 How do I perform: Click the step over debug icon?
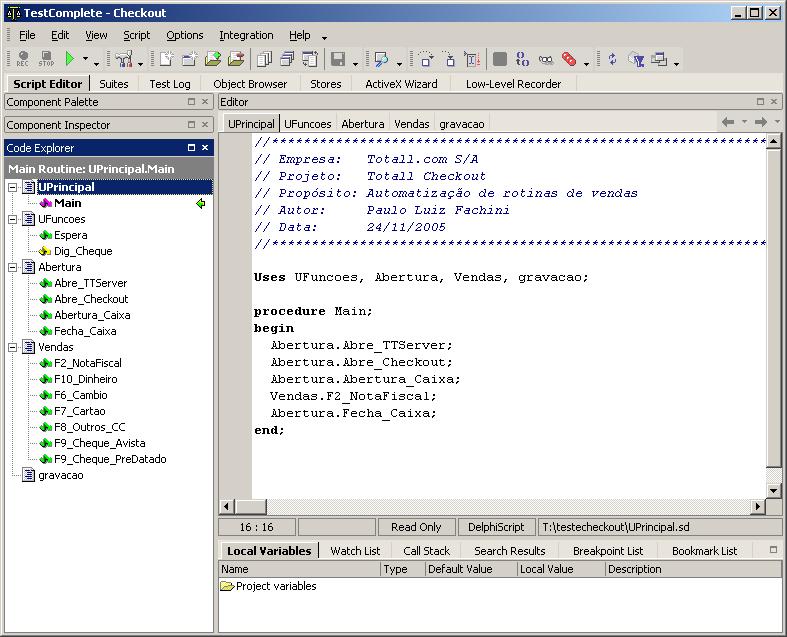tap(426, 59)
